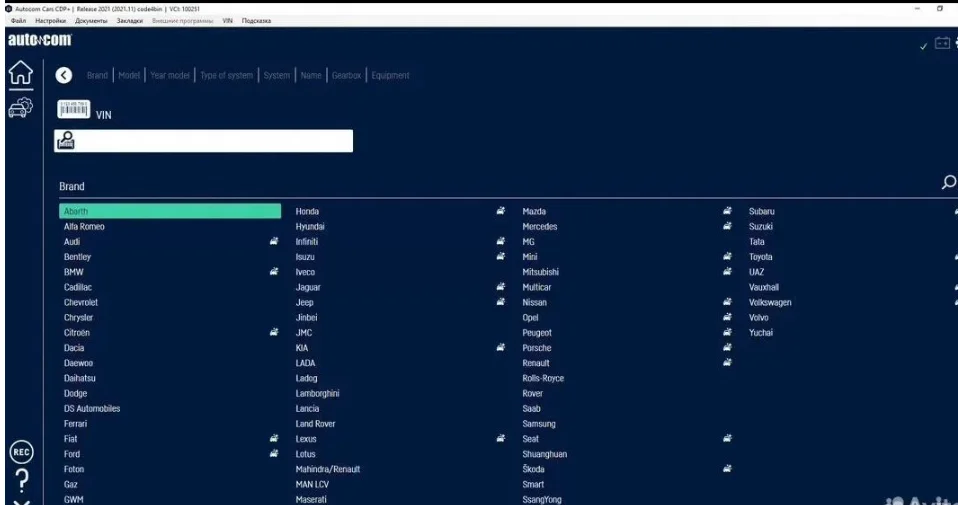
Task: Choose Bentley from the brand list
Action: point(77,256)
